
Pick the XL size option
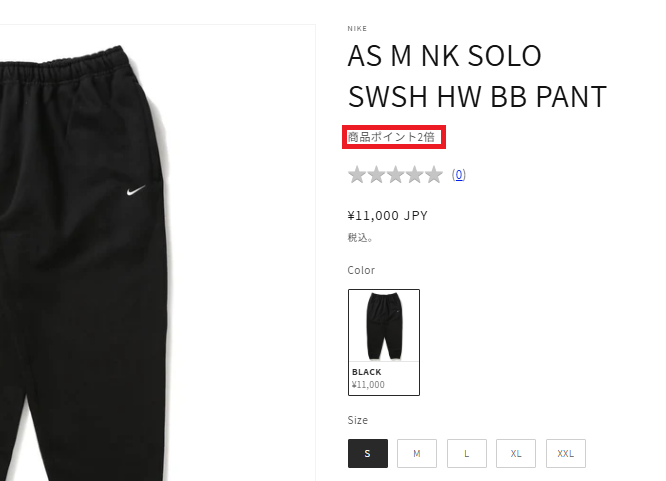[516, 454]
